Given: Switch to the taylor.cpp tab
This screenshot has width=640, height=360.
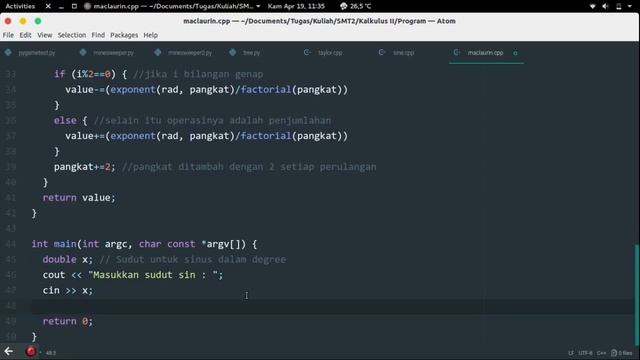Looking at the screenshot, I should (330, 53).
